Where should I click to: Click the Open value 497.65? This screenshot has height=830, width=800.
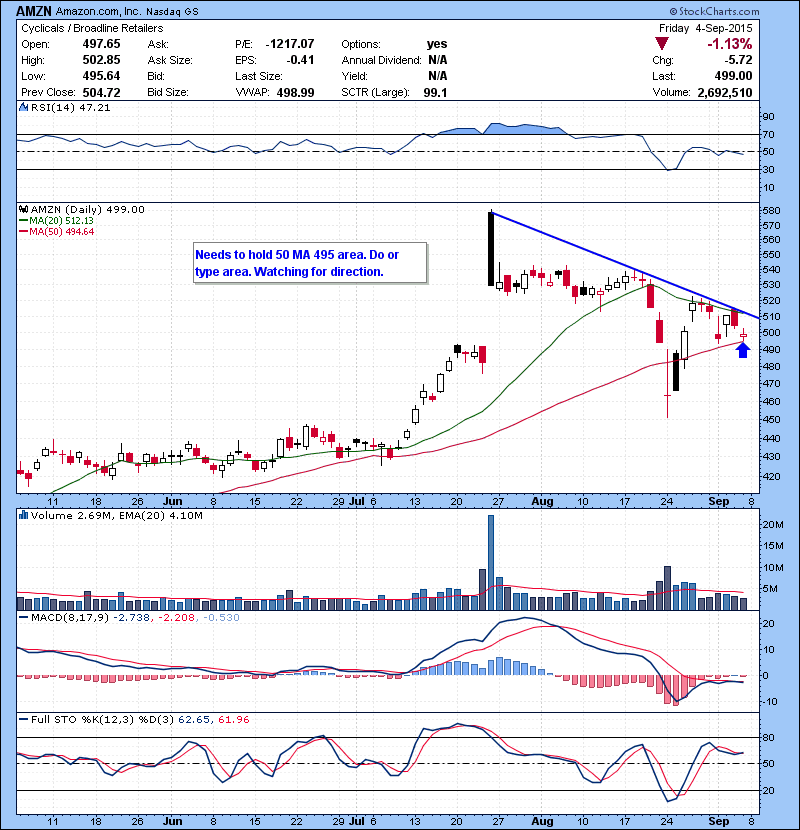(x=101, y=44)
